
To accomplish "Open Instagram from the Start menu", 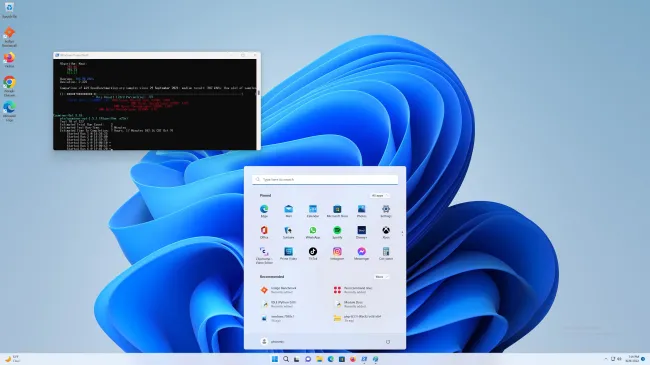I will click(x=337, y=253).
